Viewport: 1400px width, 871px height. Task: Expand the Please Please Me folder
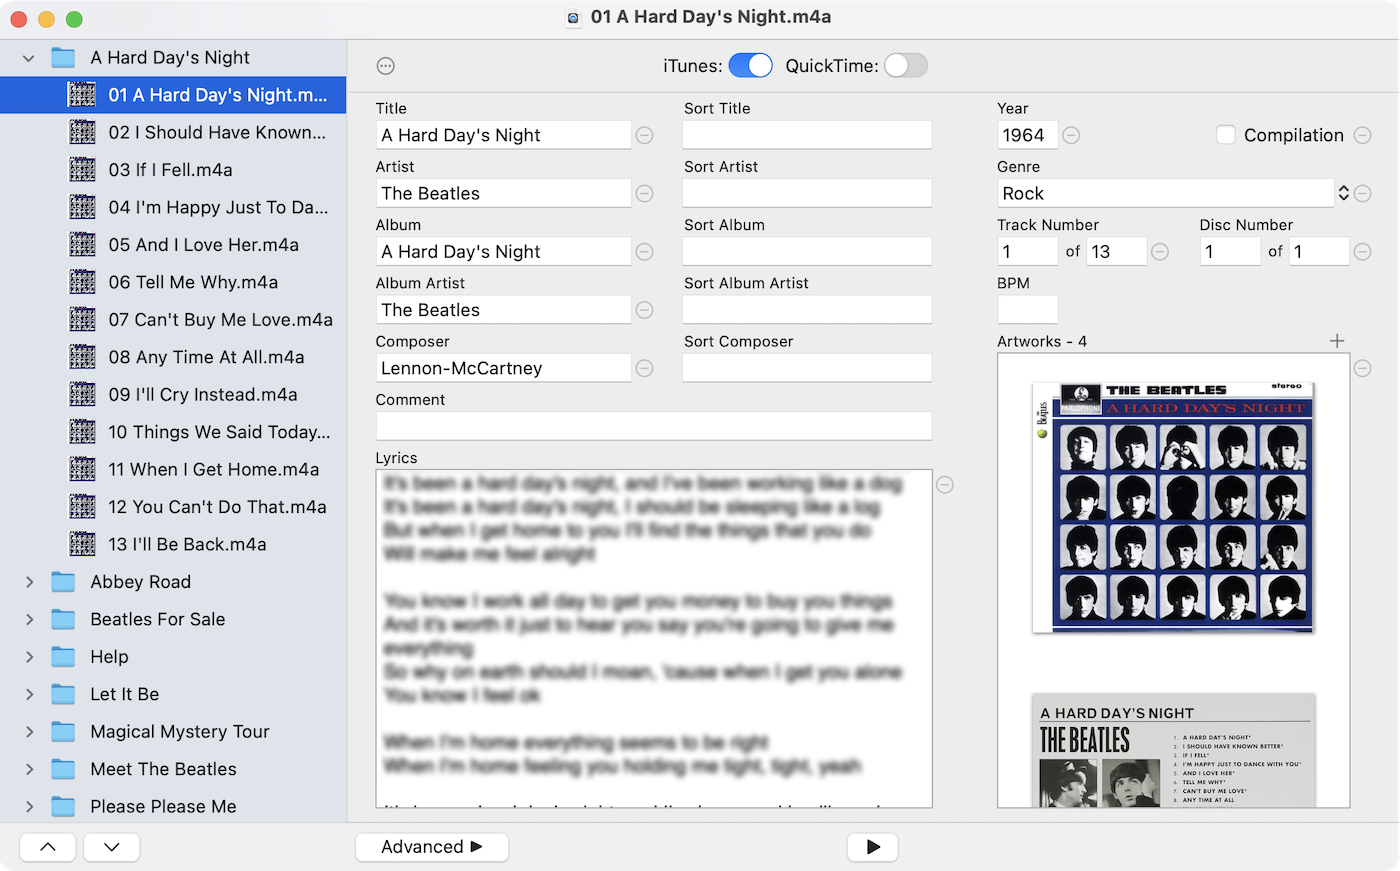[29, 806]
